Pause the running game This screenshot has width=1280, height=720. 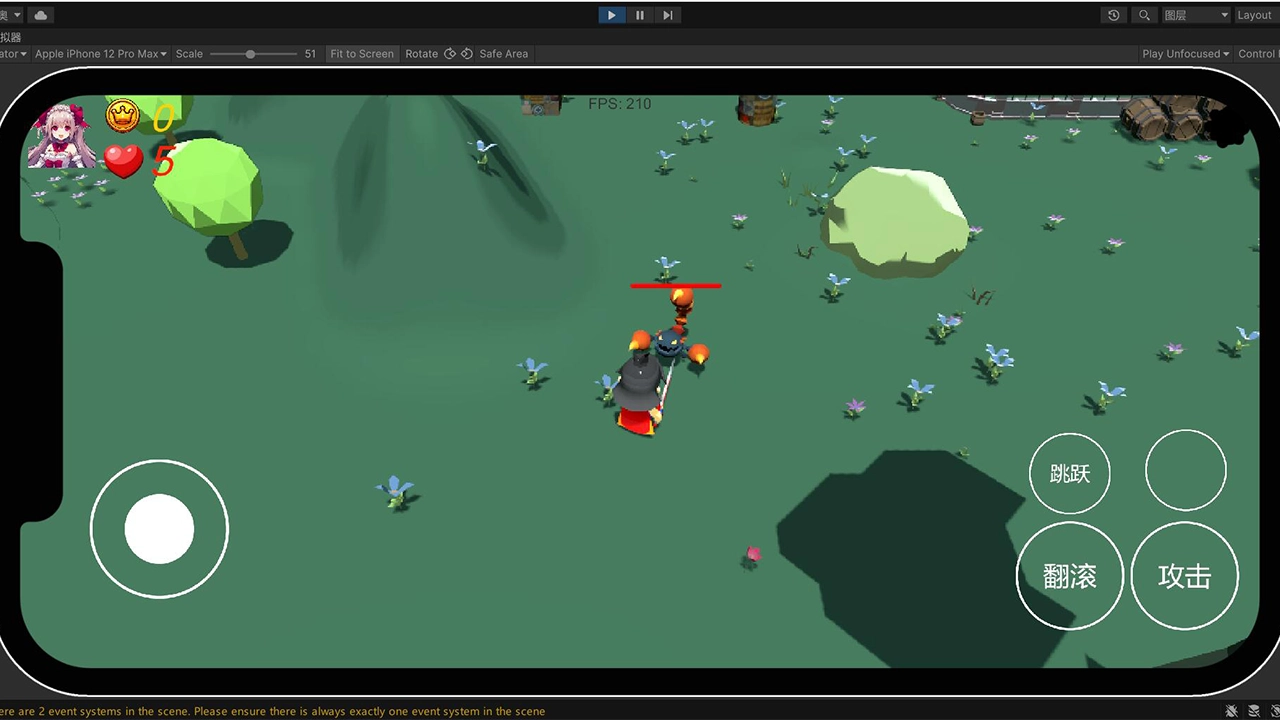(x=640, y=15)
